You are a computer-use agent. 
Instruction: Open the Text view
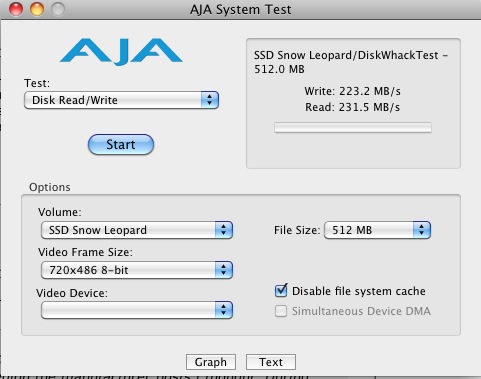(x=271, y=362)
